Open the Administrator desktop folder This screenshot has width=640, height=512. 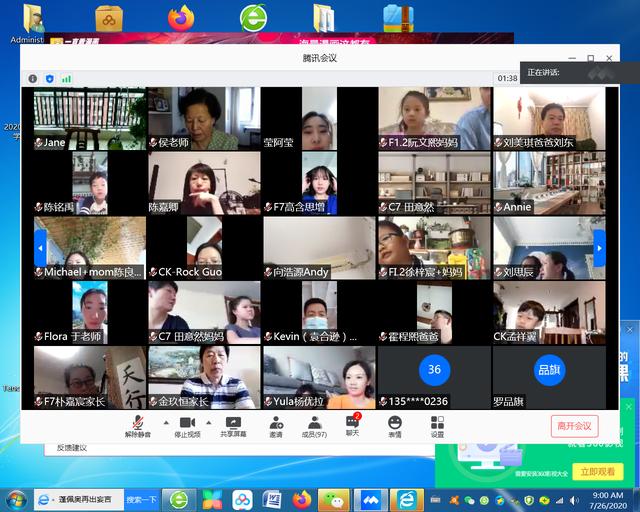point(33,22)
